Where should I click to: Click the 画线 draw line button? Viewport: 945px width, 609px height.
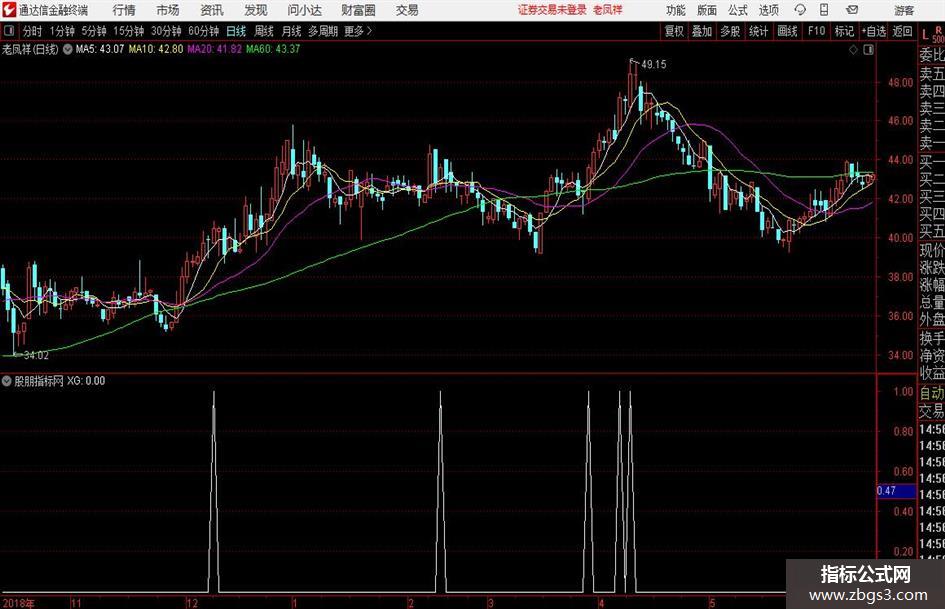[x=787, y=31]
